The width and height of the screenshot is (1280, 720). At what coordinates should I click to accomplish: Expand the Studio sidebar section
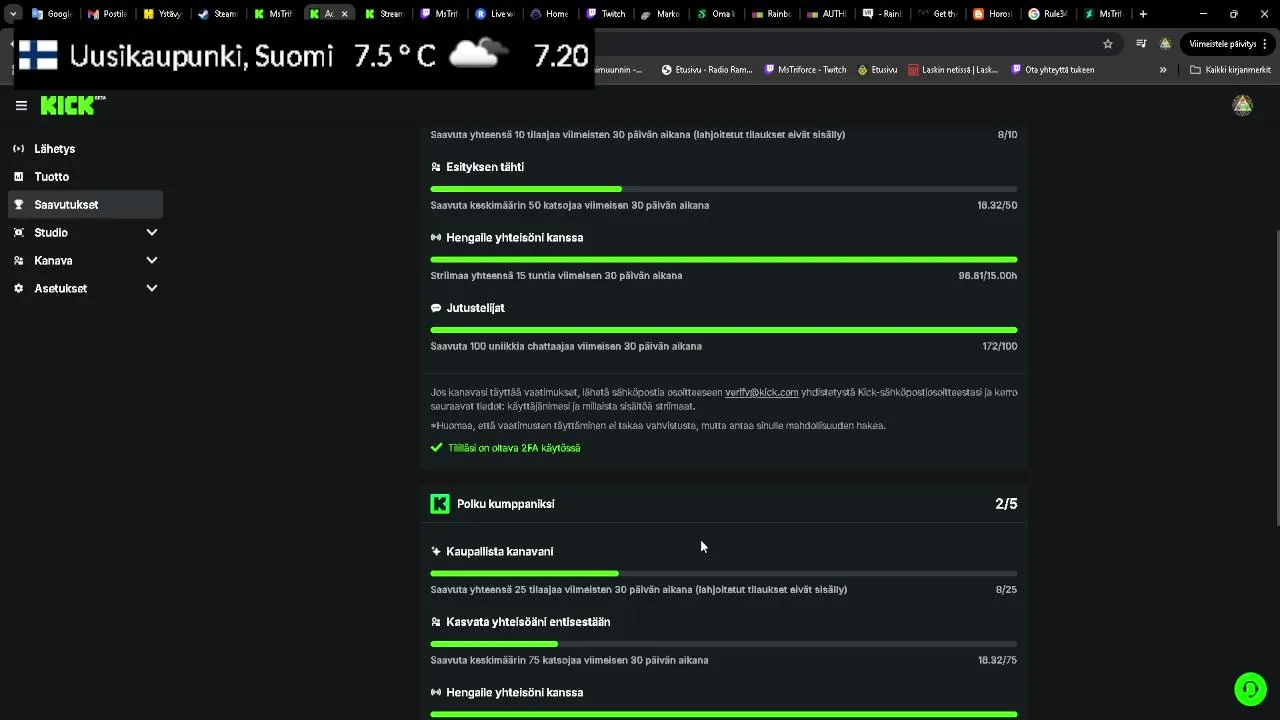(152, 233)
